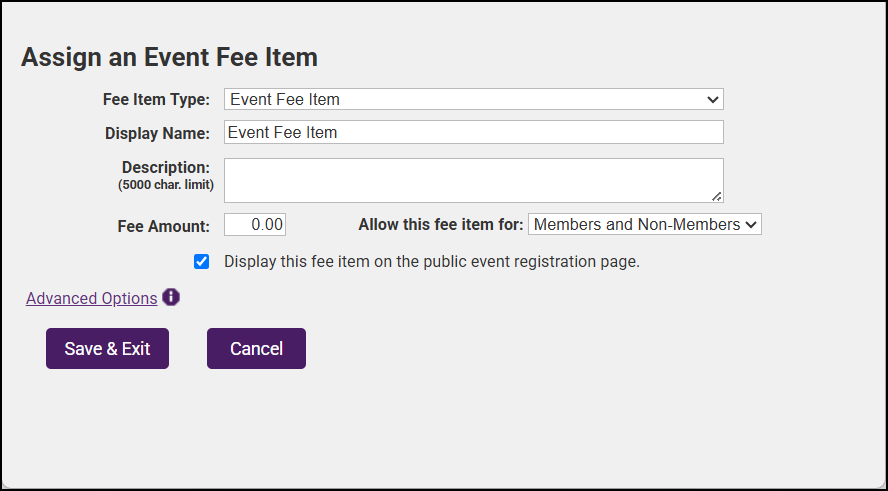This screenshot has width=888, height=491.
Task: Click the info icon beside Advanced Options
Action: pyautogui.click(x=171, y=297)
